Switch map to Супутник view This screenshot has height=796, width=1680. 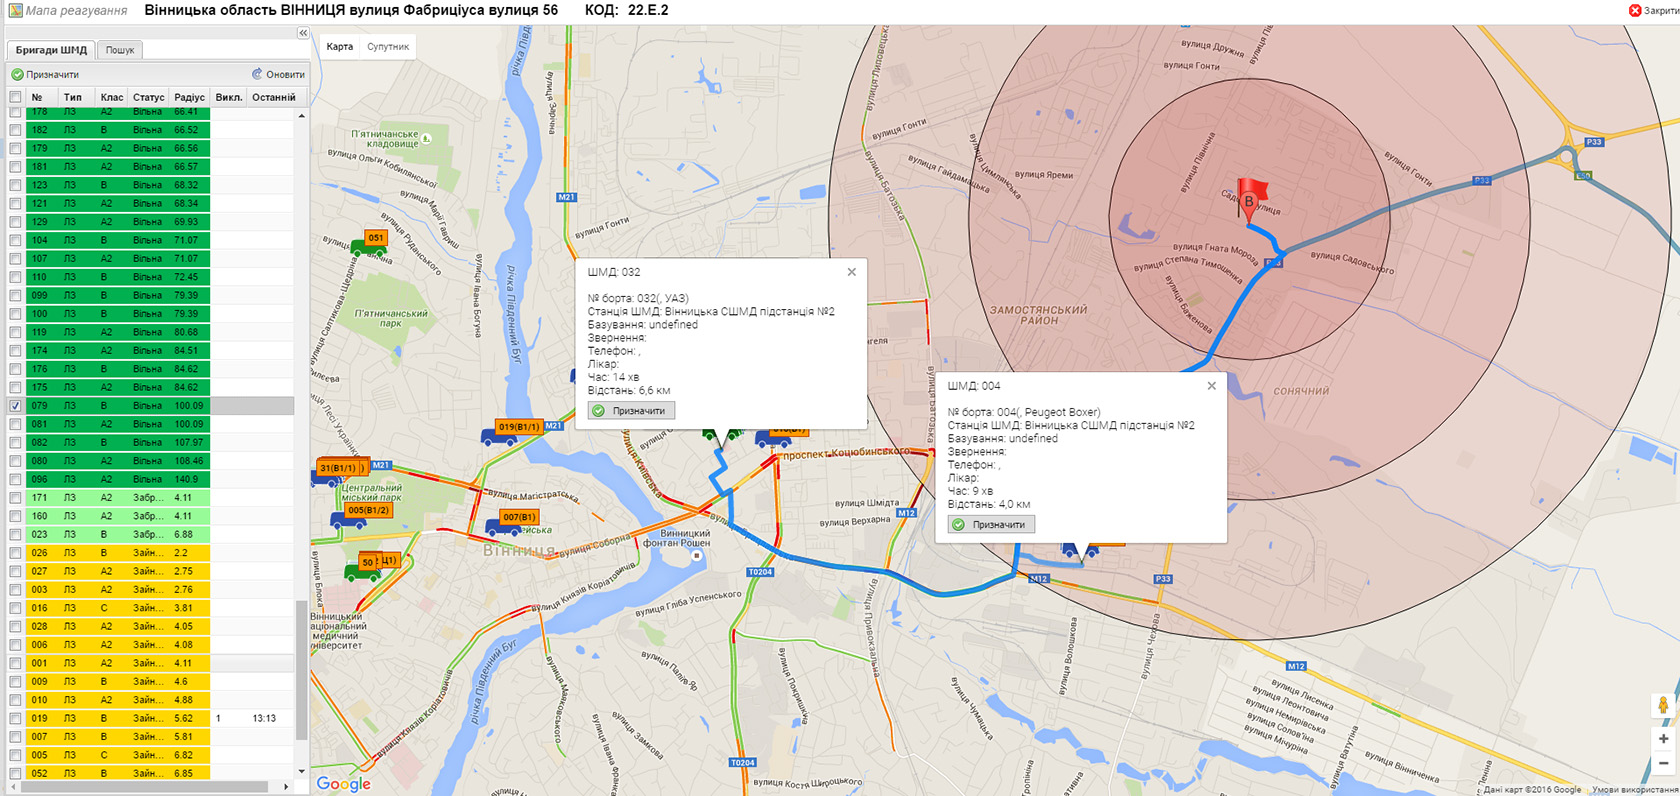388,47
